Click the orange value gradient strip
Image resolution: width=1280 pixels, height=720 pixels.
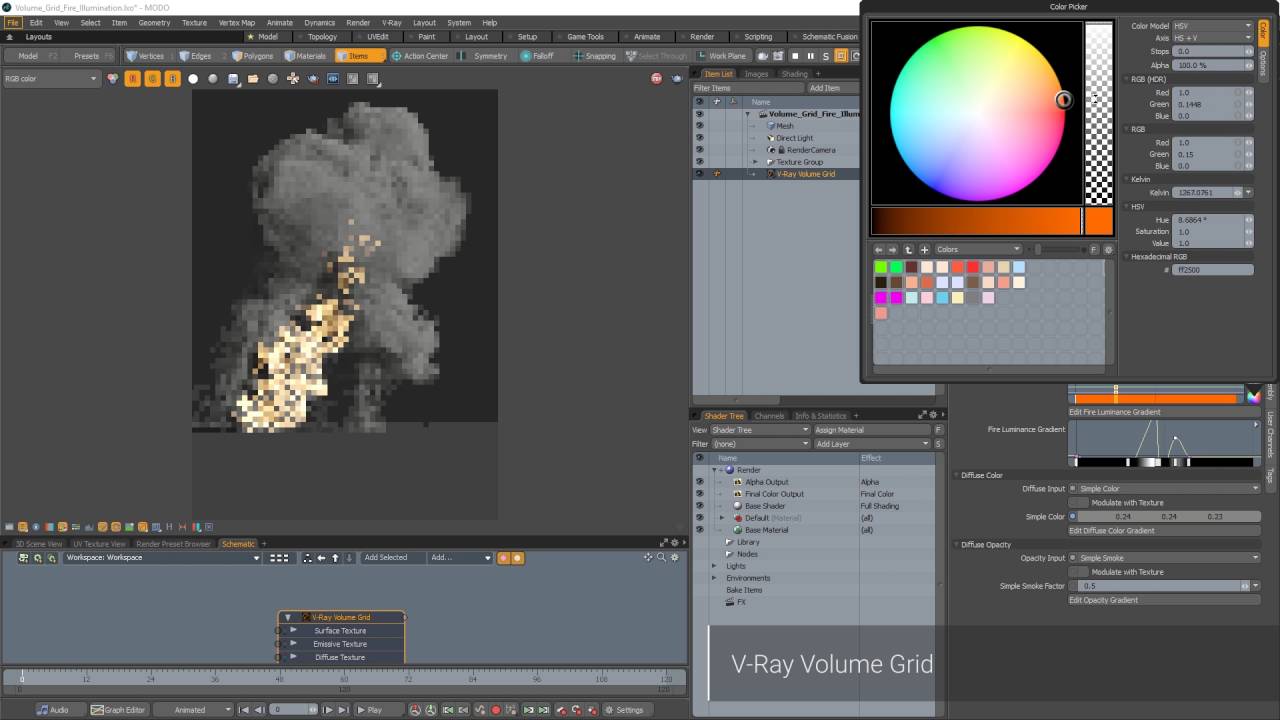point(976,221)
